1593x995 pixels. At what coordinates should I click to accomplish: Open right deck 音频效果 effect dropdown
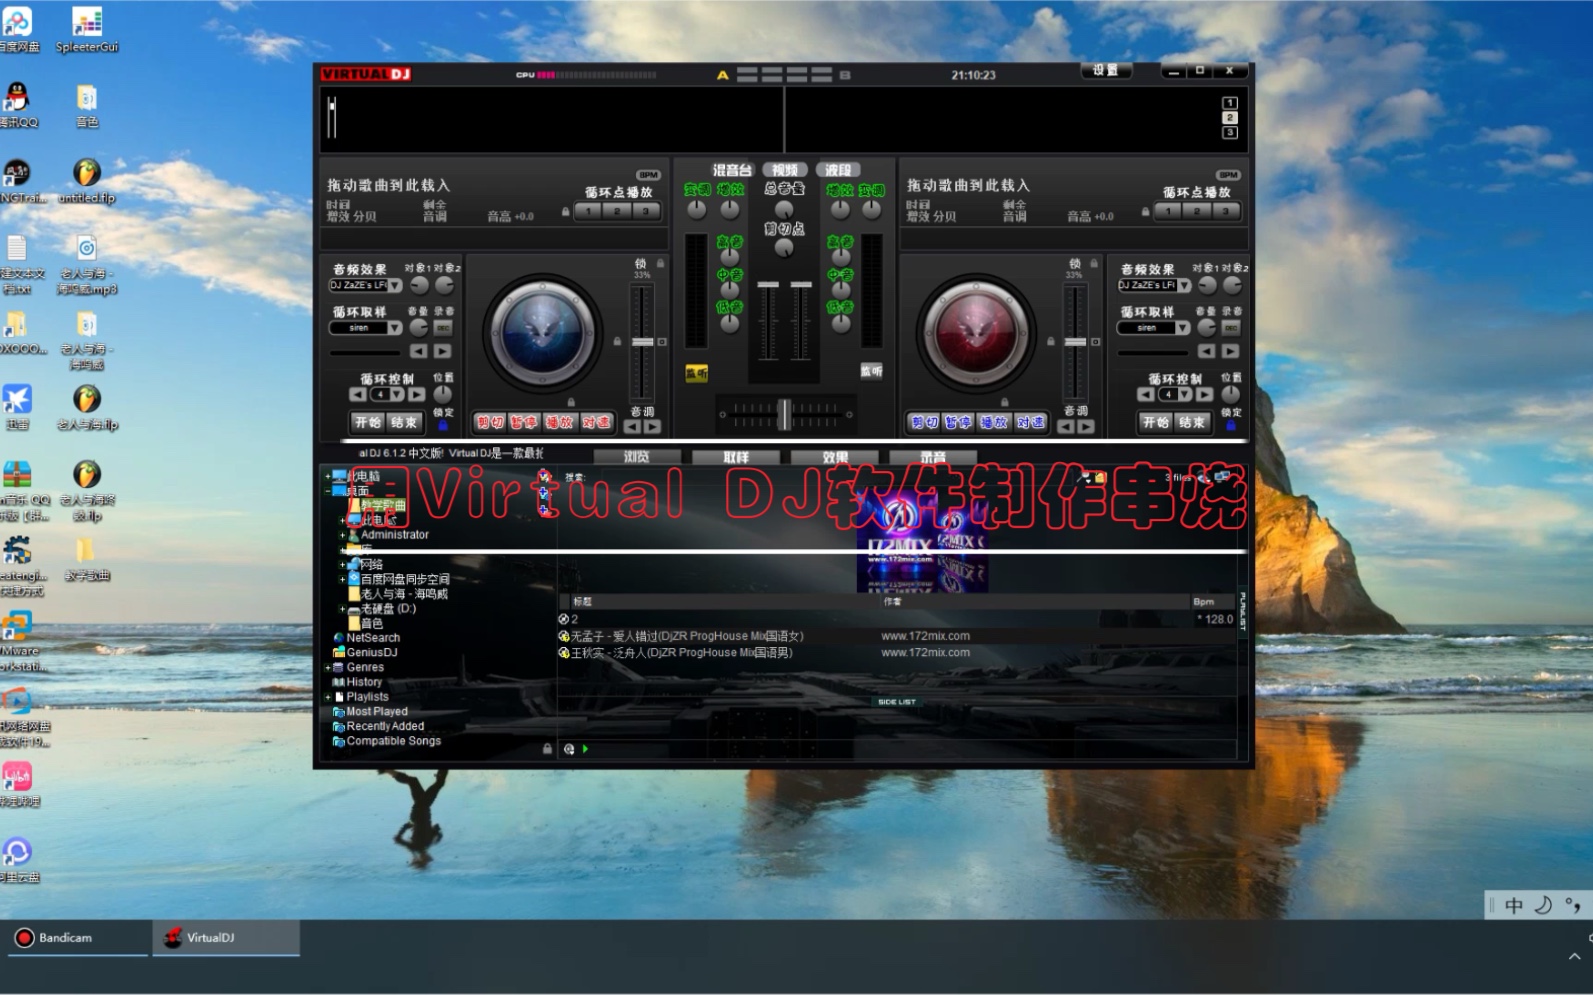[x=1184, y=286]
